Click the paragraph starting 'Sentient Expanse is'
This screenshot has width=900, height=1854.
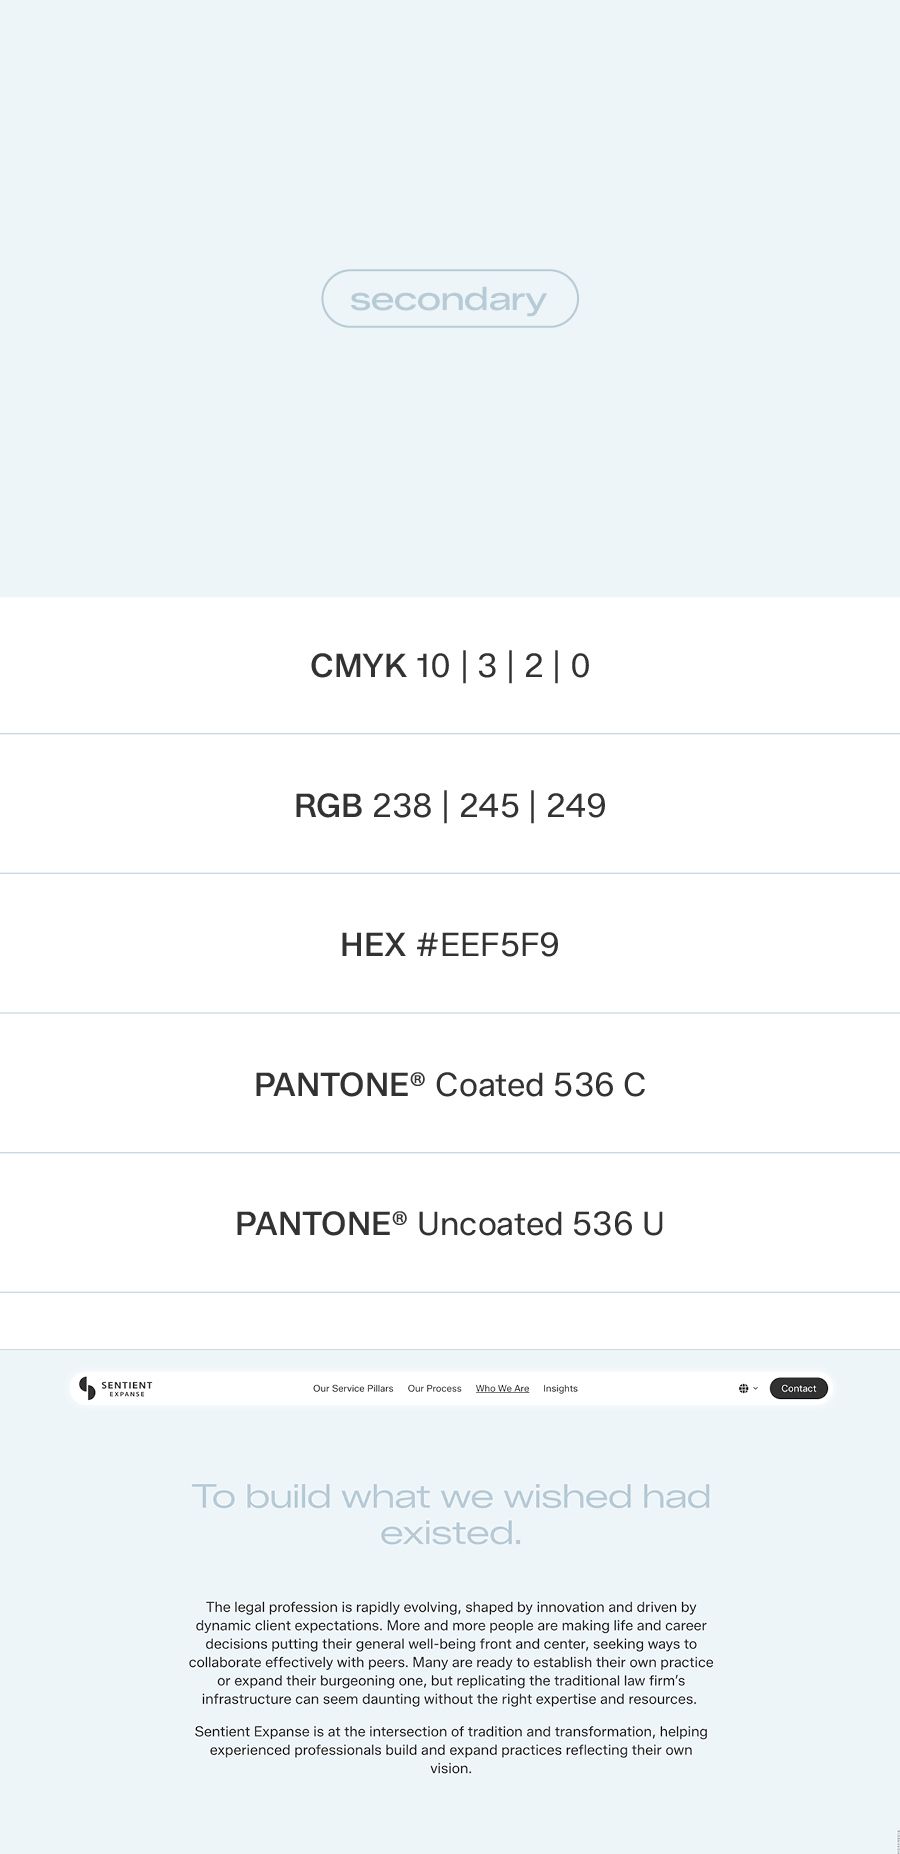click(451, 1750)
